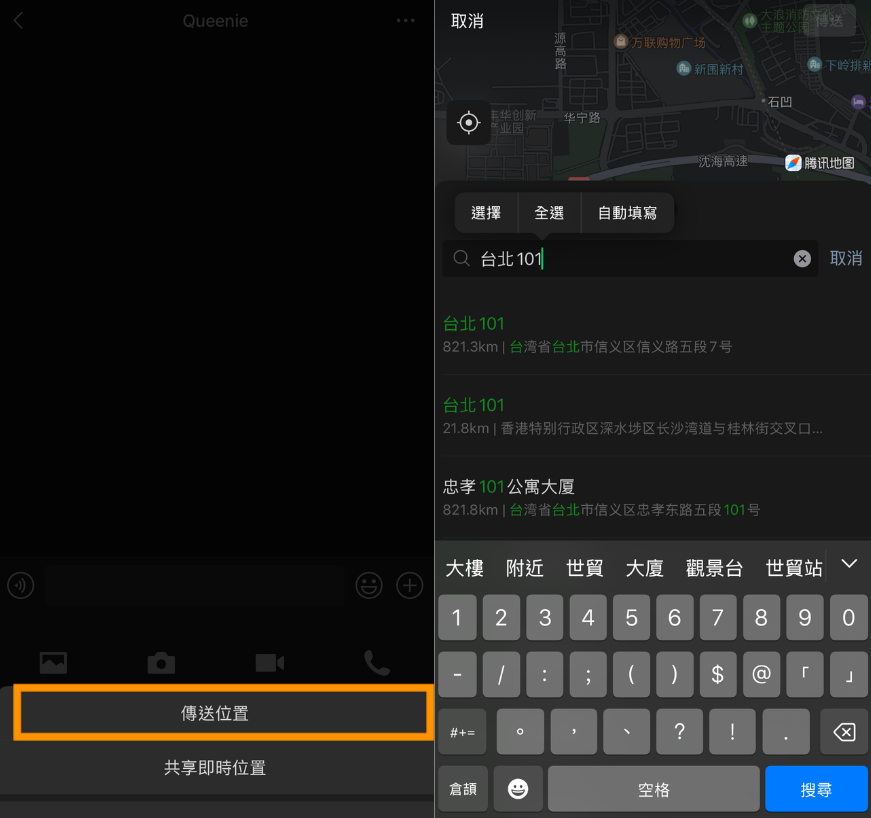Tap 取消 next to search bar
The width and height of the screenshot is (871, 818).
click(846, 258)
